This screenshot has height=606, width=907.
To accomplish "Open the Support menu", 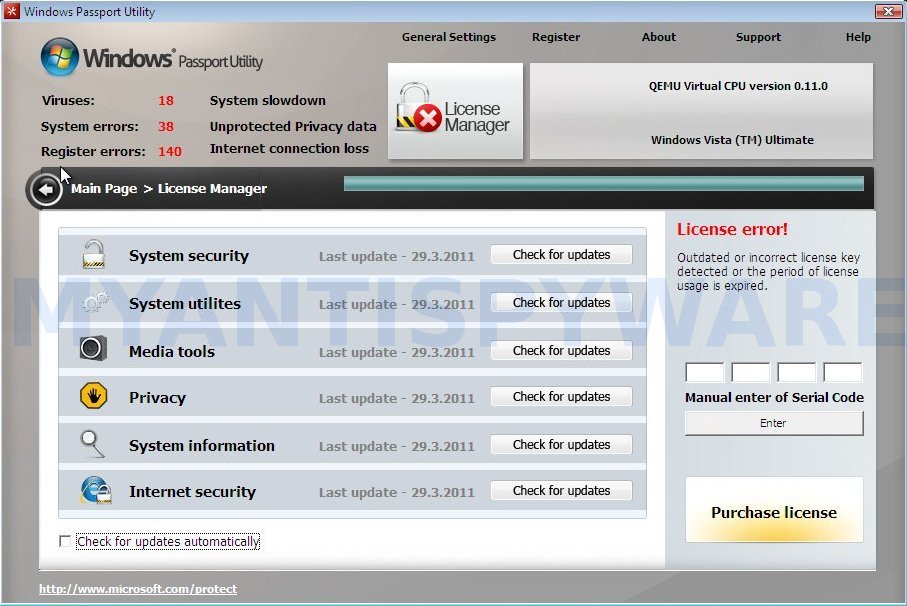I will 758,37.
